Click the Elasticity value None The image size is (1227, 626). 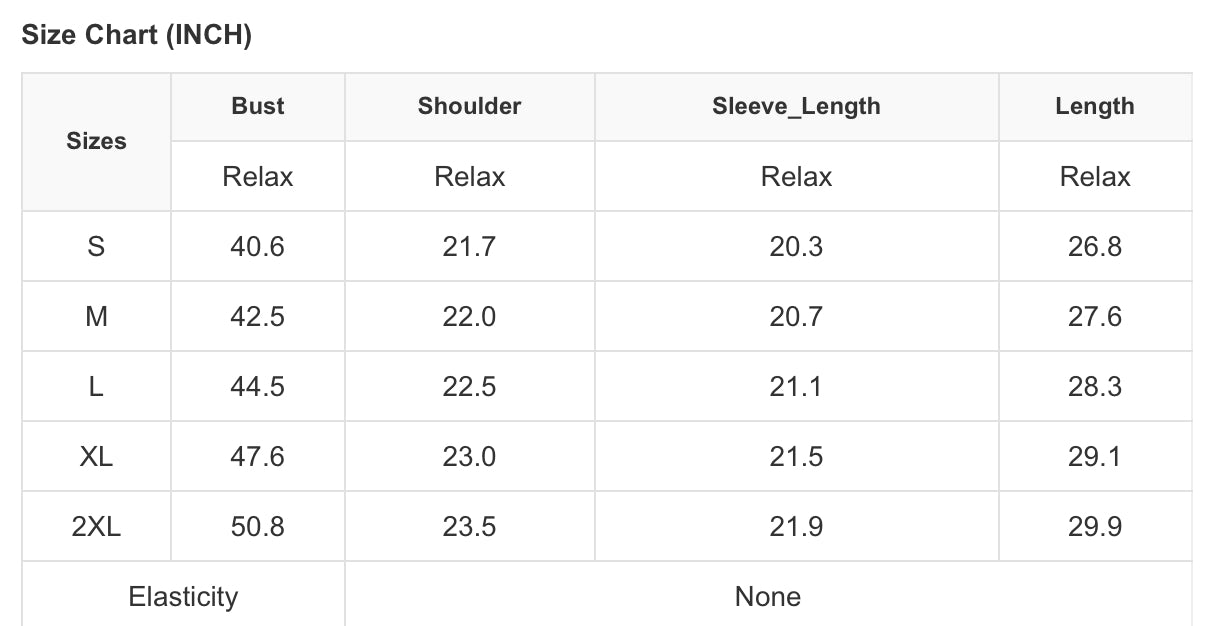(x=767, y=597)
